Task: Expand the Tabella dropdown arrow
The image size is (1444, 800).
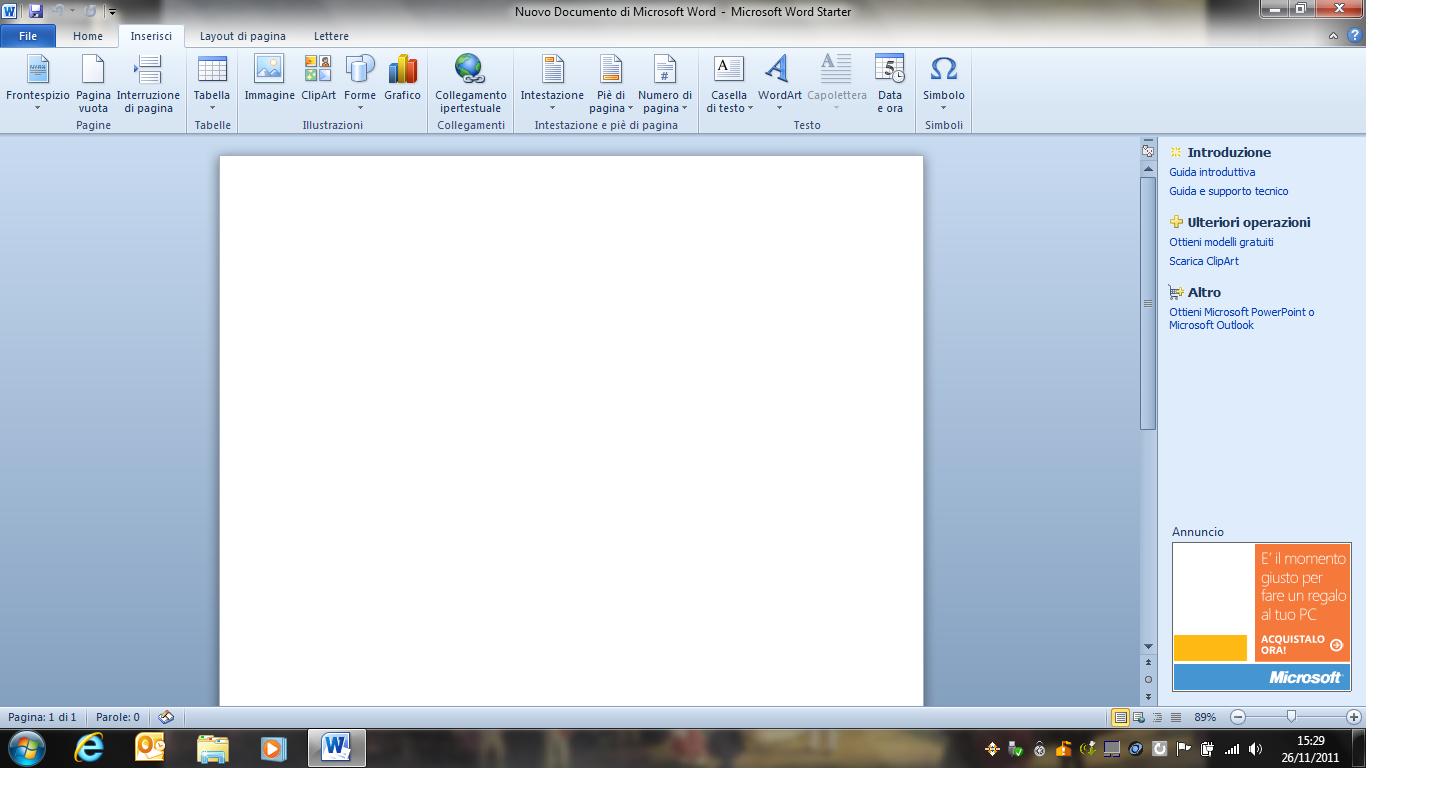Action: point(212,108)
